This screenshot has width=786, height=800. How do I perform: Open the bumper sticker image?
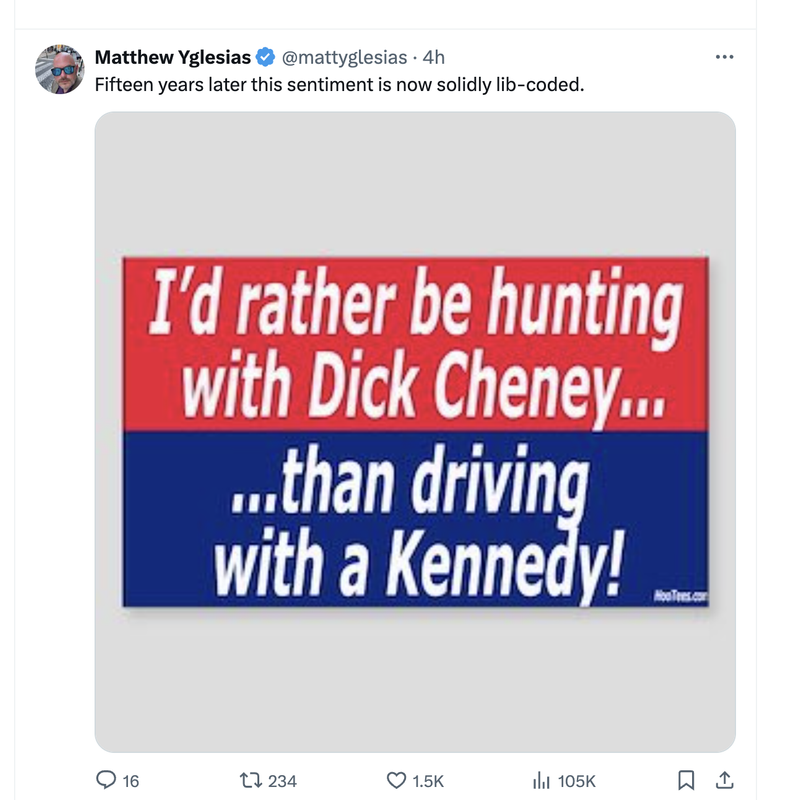coord(415,432)
